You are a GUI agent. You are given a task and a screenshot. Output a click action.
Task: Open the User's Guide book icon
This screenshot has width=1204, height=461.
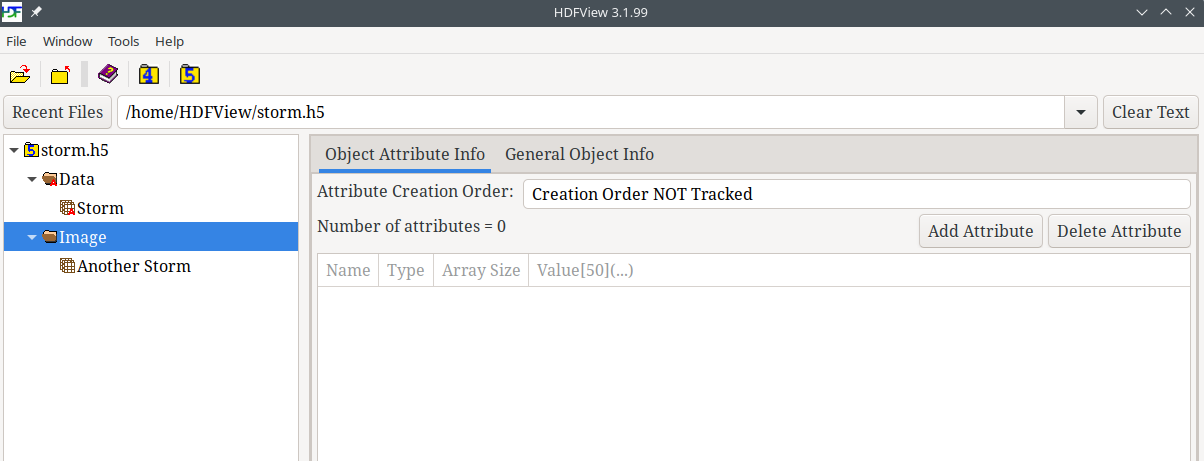[x=108, y=75]
